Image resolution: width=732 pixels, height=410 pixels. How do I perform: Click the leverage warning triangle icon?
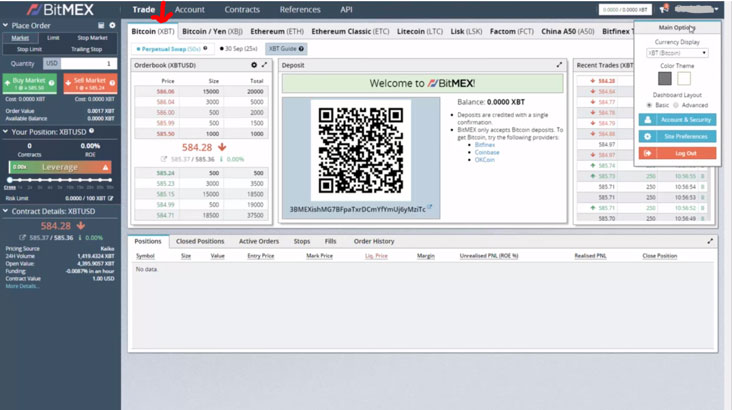click(106, 167)
